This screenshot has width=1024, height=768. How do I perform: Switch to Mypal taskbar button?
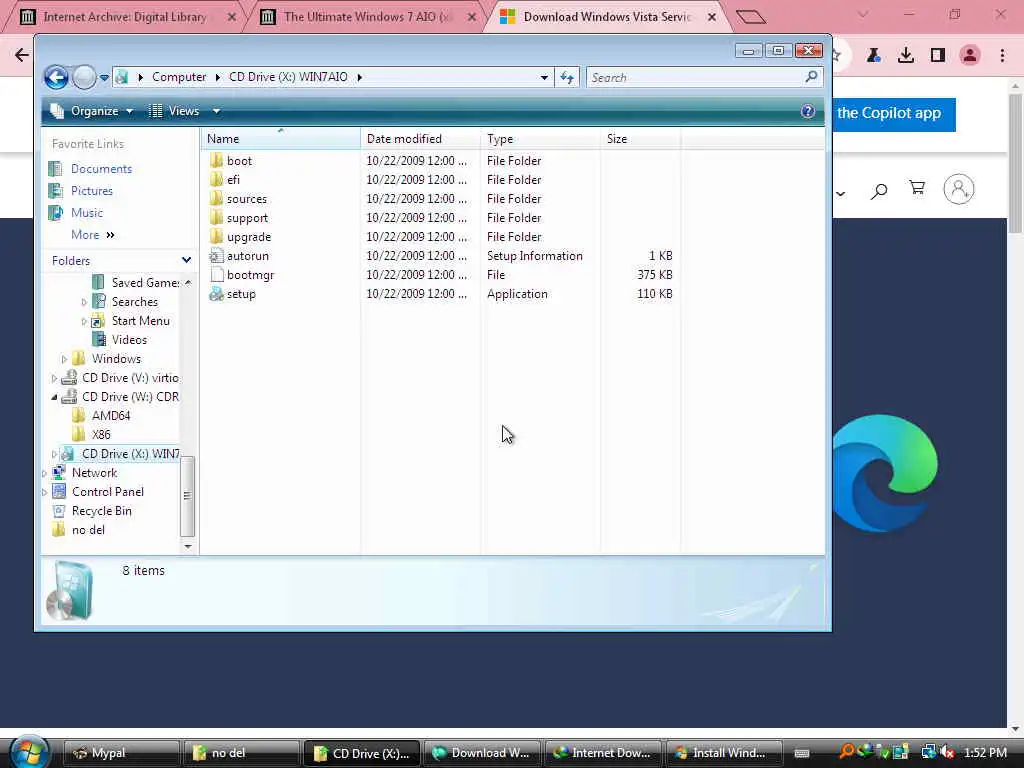(x=121, y=753)
